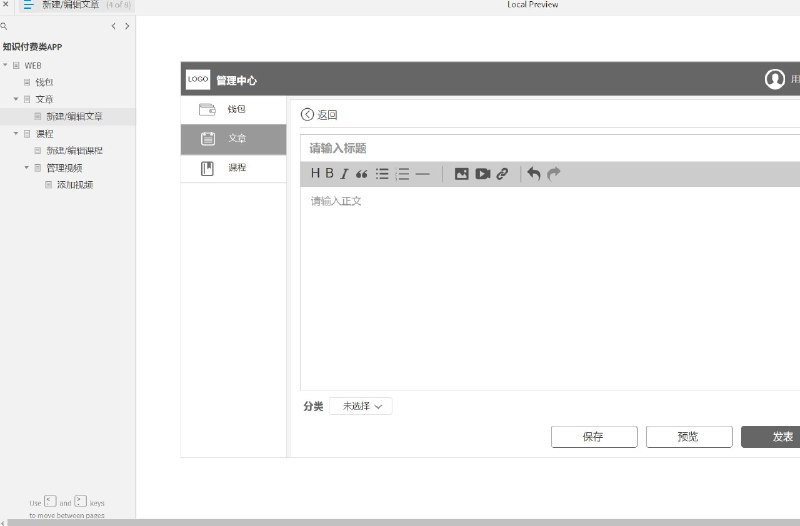Focus the 请输入正文 body text area

tap(550, 288)
